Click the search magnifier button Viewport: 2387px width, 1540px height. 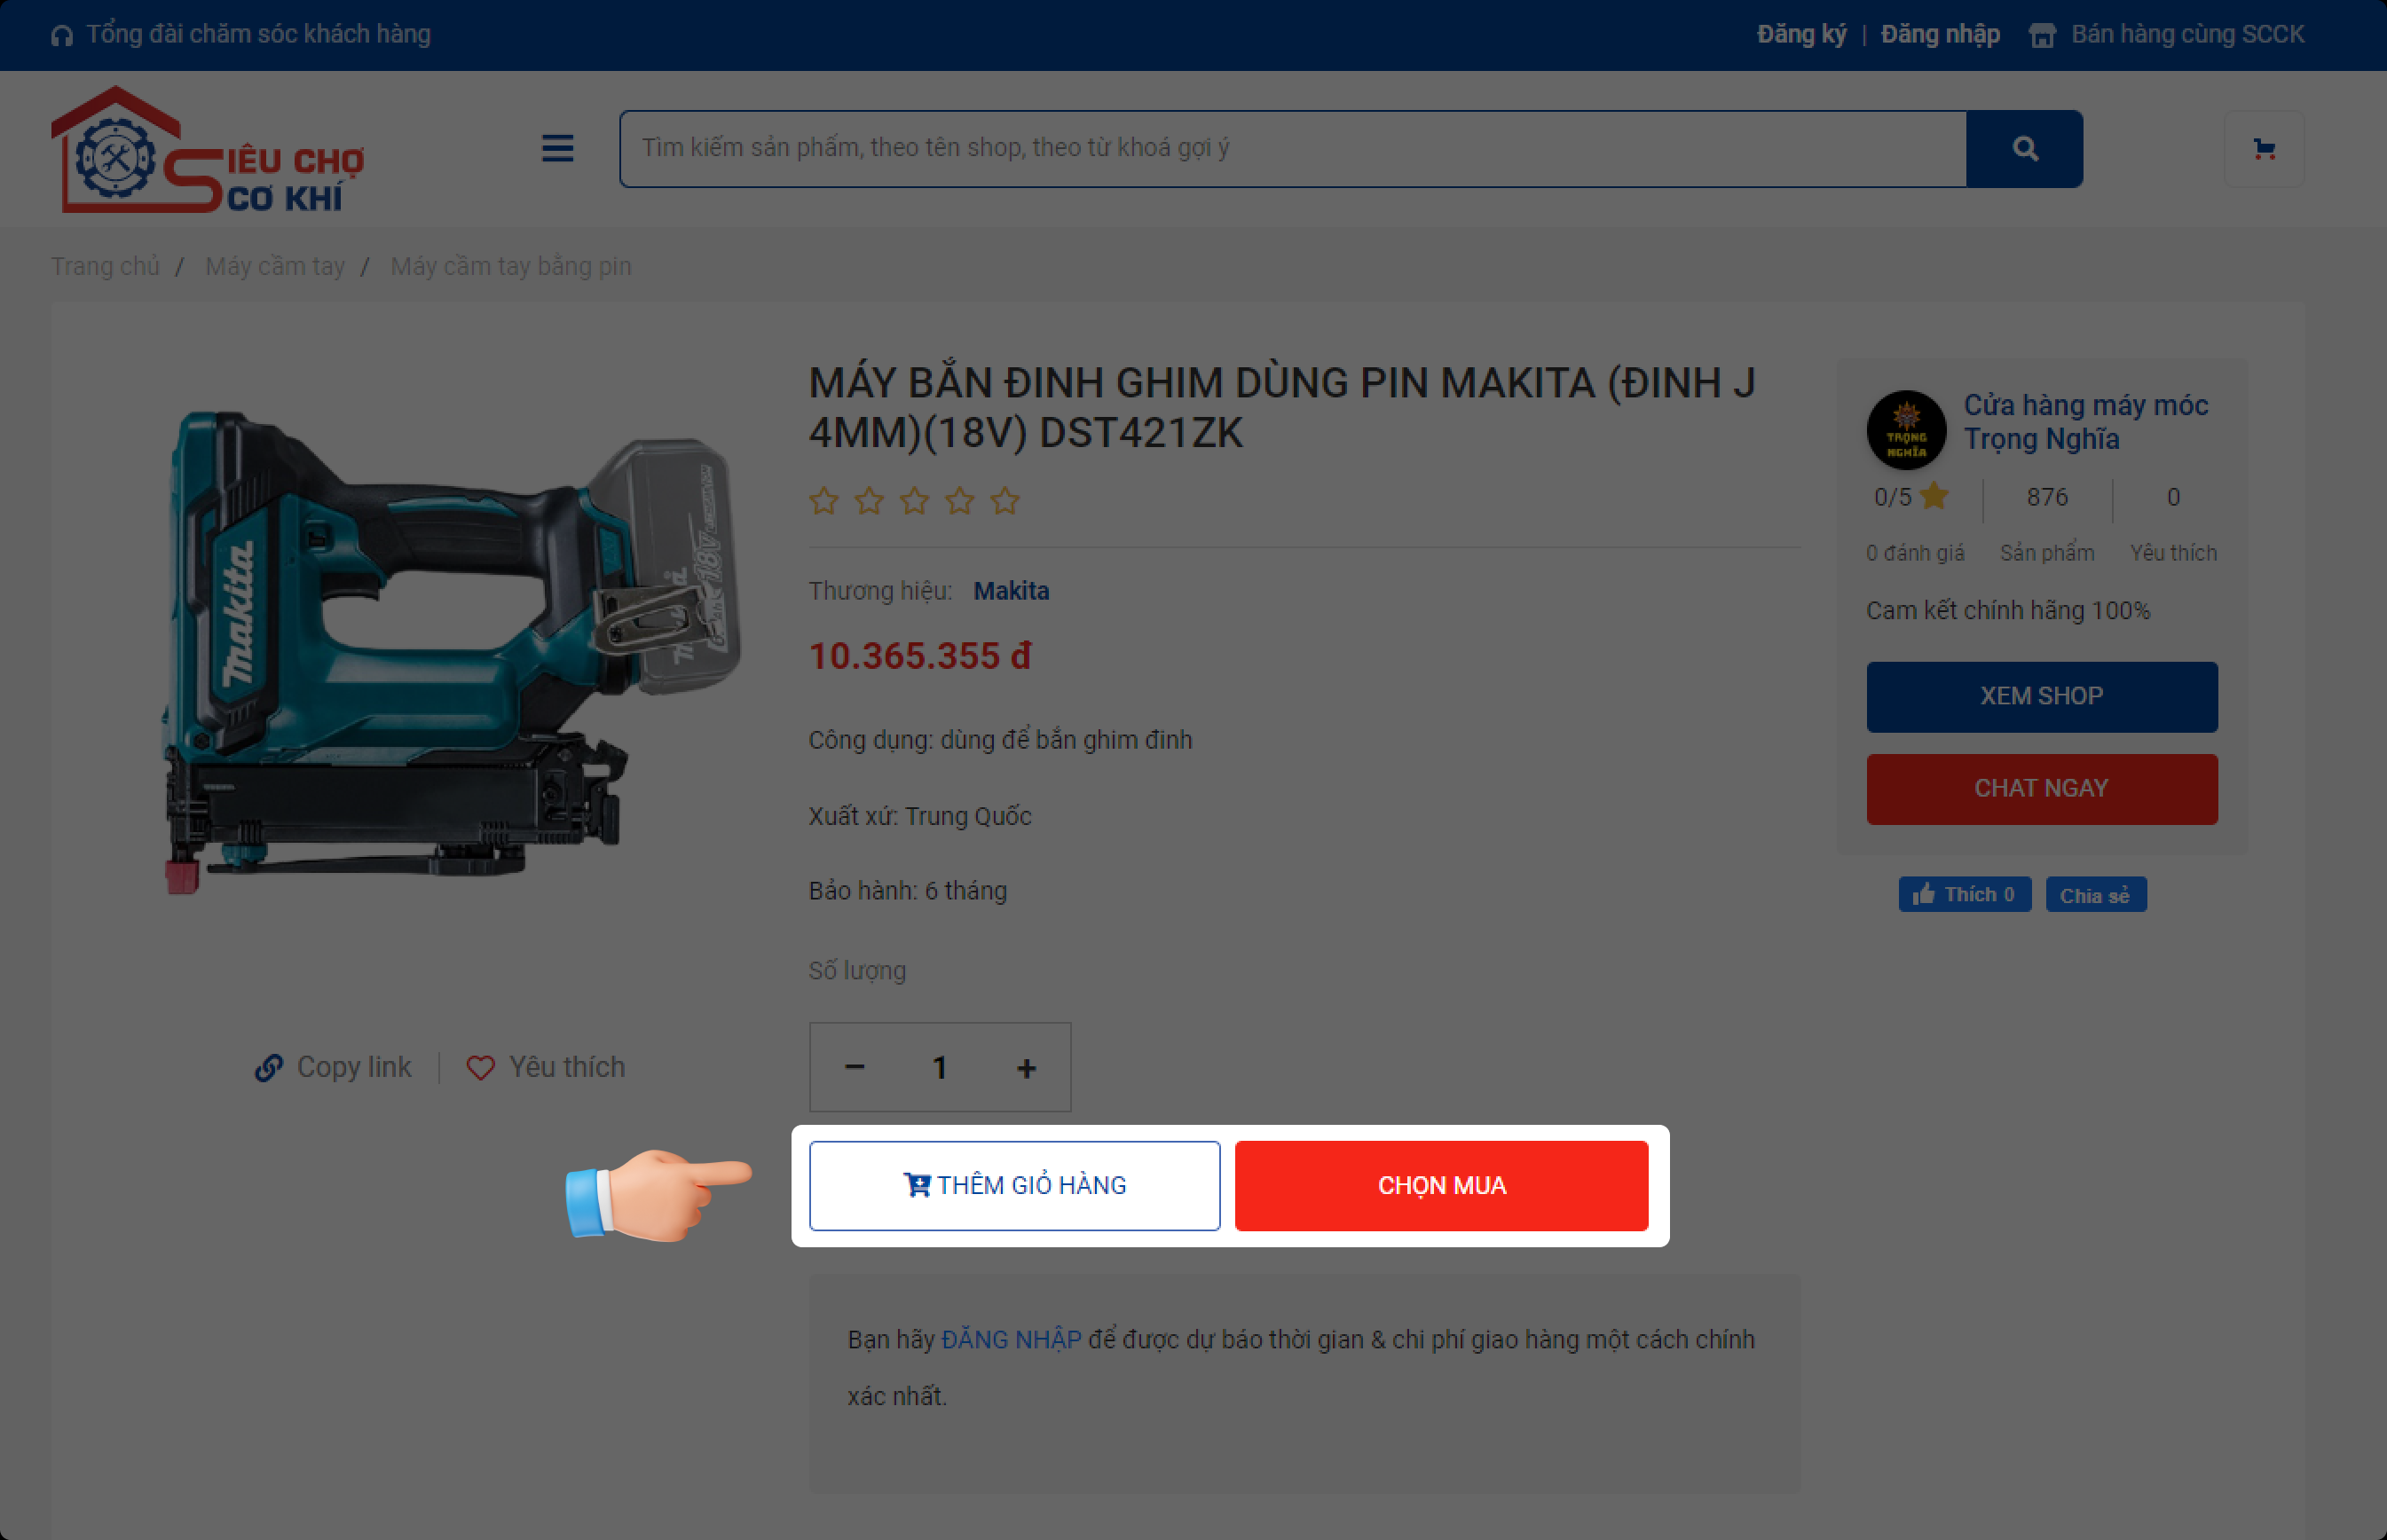pos(2024,149)
